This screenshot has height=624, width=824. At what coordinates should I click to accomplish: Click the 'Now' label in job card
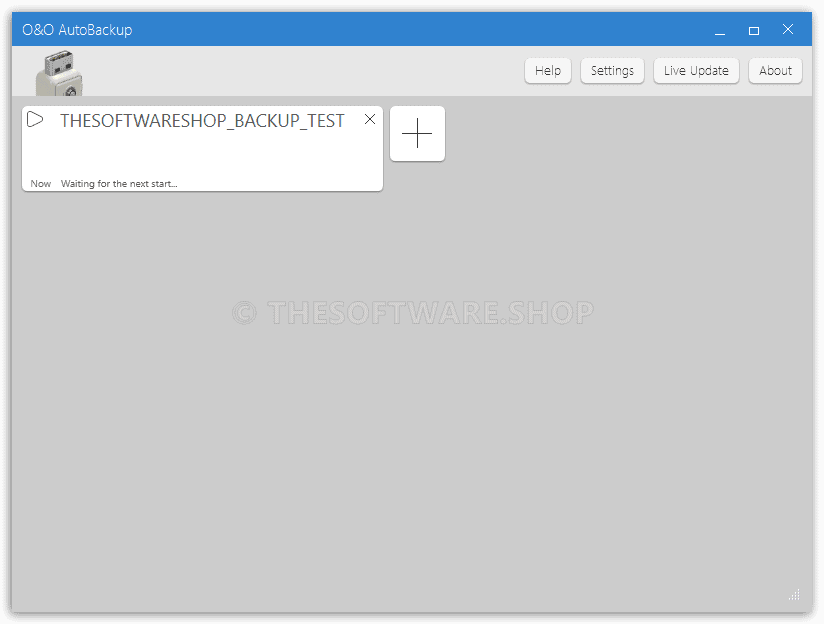(40, 183)
